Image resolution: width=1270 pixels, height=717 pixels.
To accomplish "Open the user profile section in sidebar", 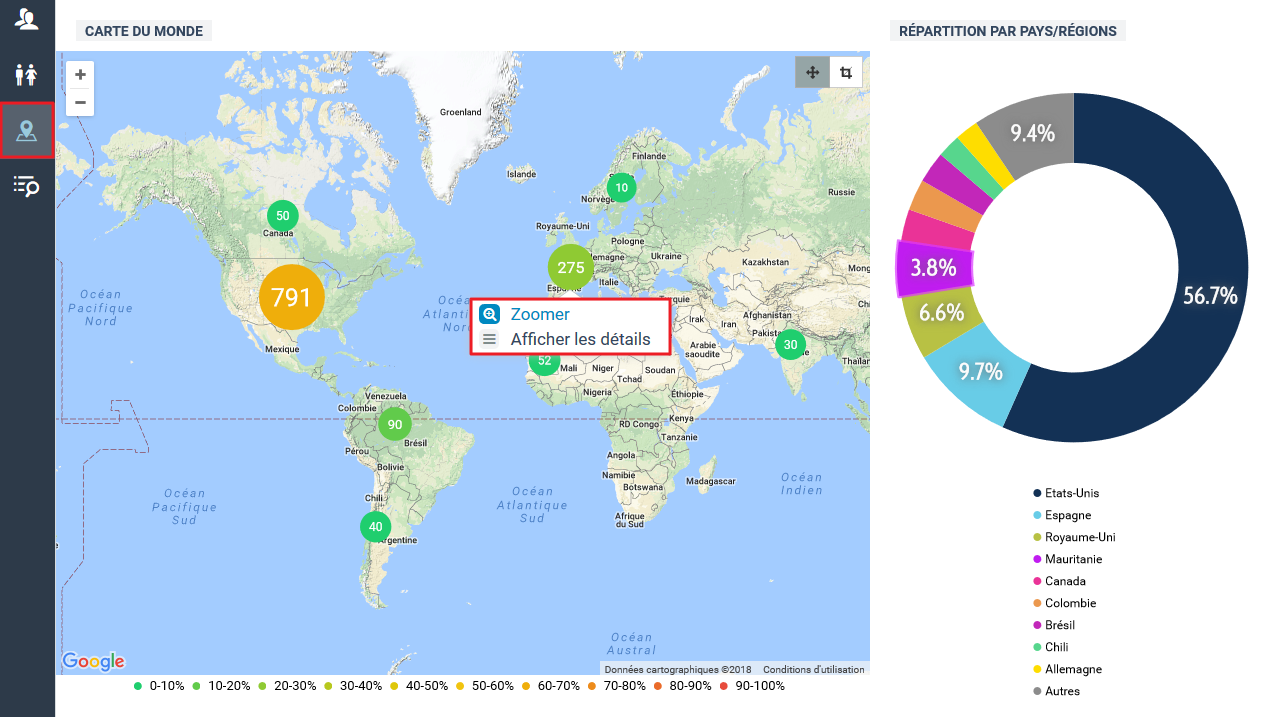I will (27, 19).
